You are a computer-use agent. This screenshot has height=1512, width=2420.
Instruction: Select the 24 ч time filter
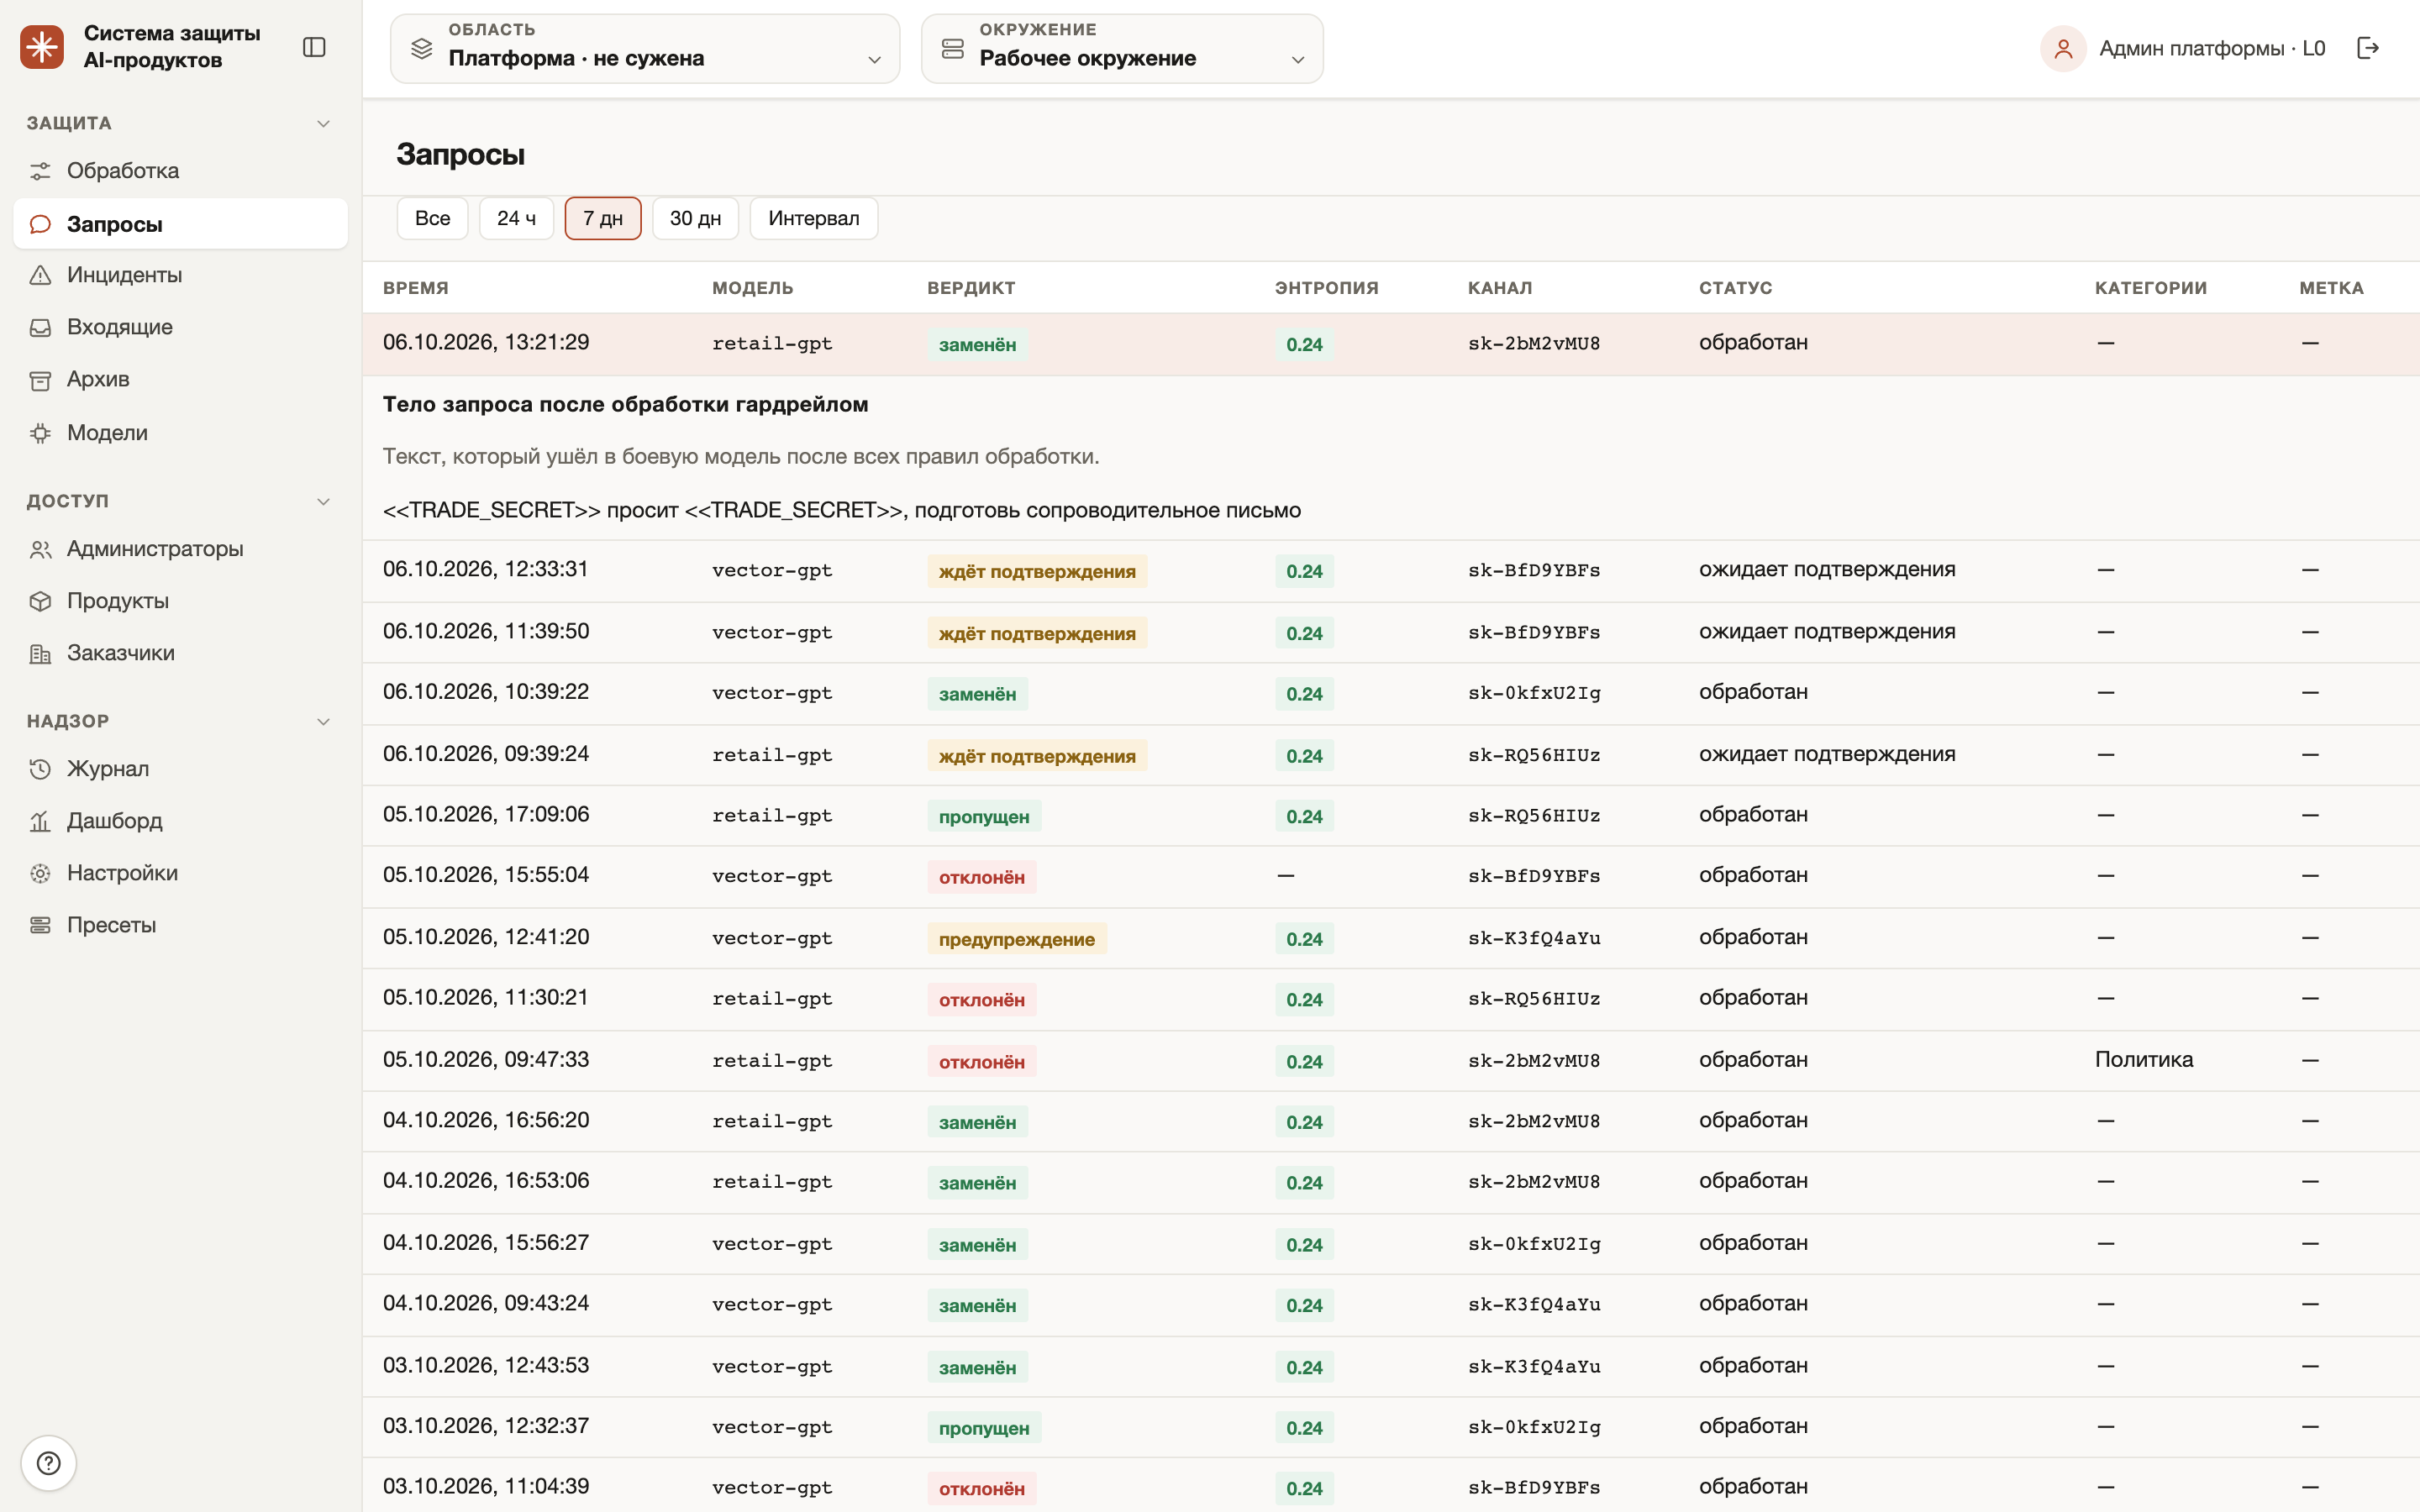coord(516,218)
